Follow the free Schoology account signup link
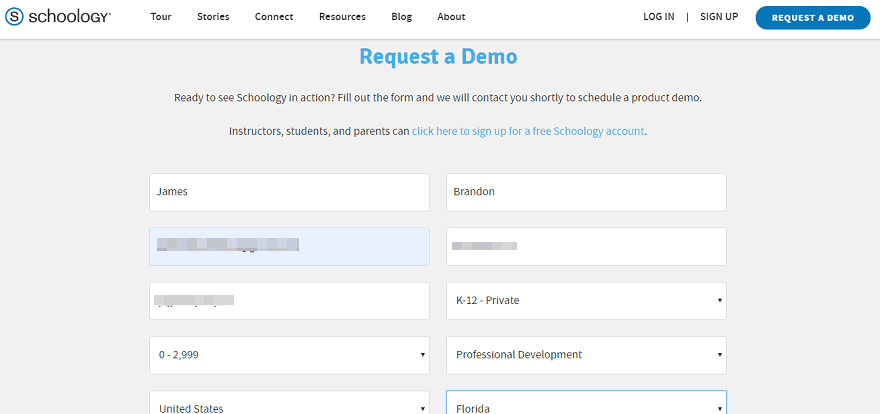The width and height of the screenshot is (880, 414). pyautogui.click(x=528, y=131)
